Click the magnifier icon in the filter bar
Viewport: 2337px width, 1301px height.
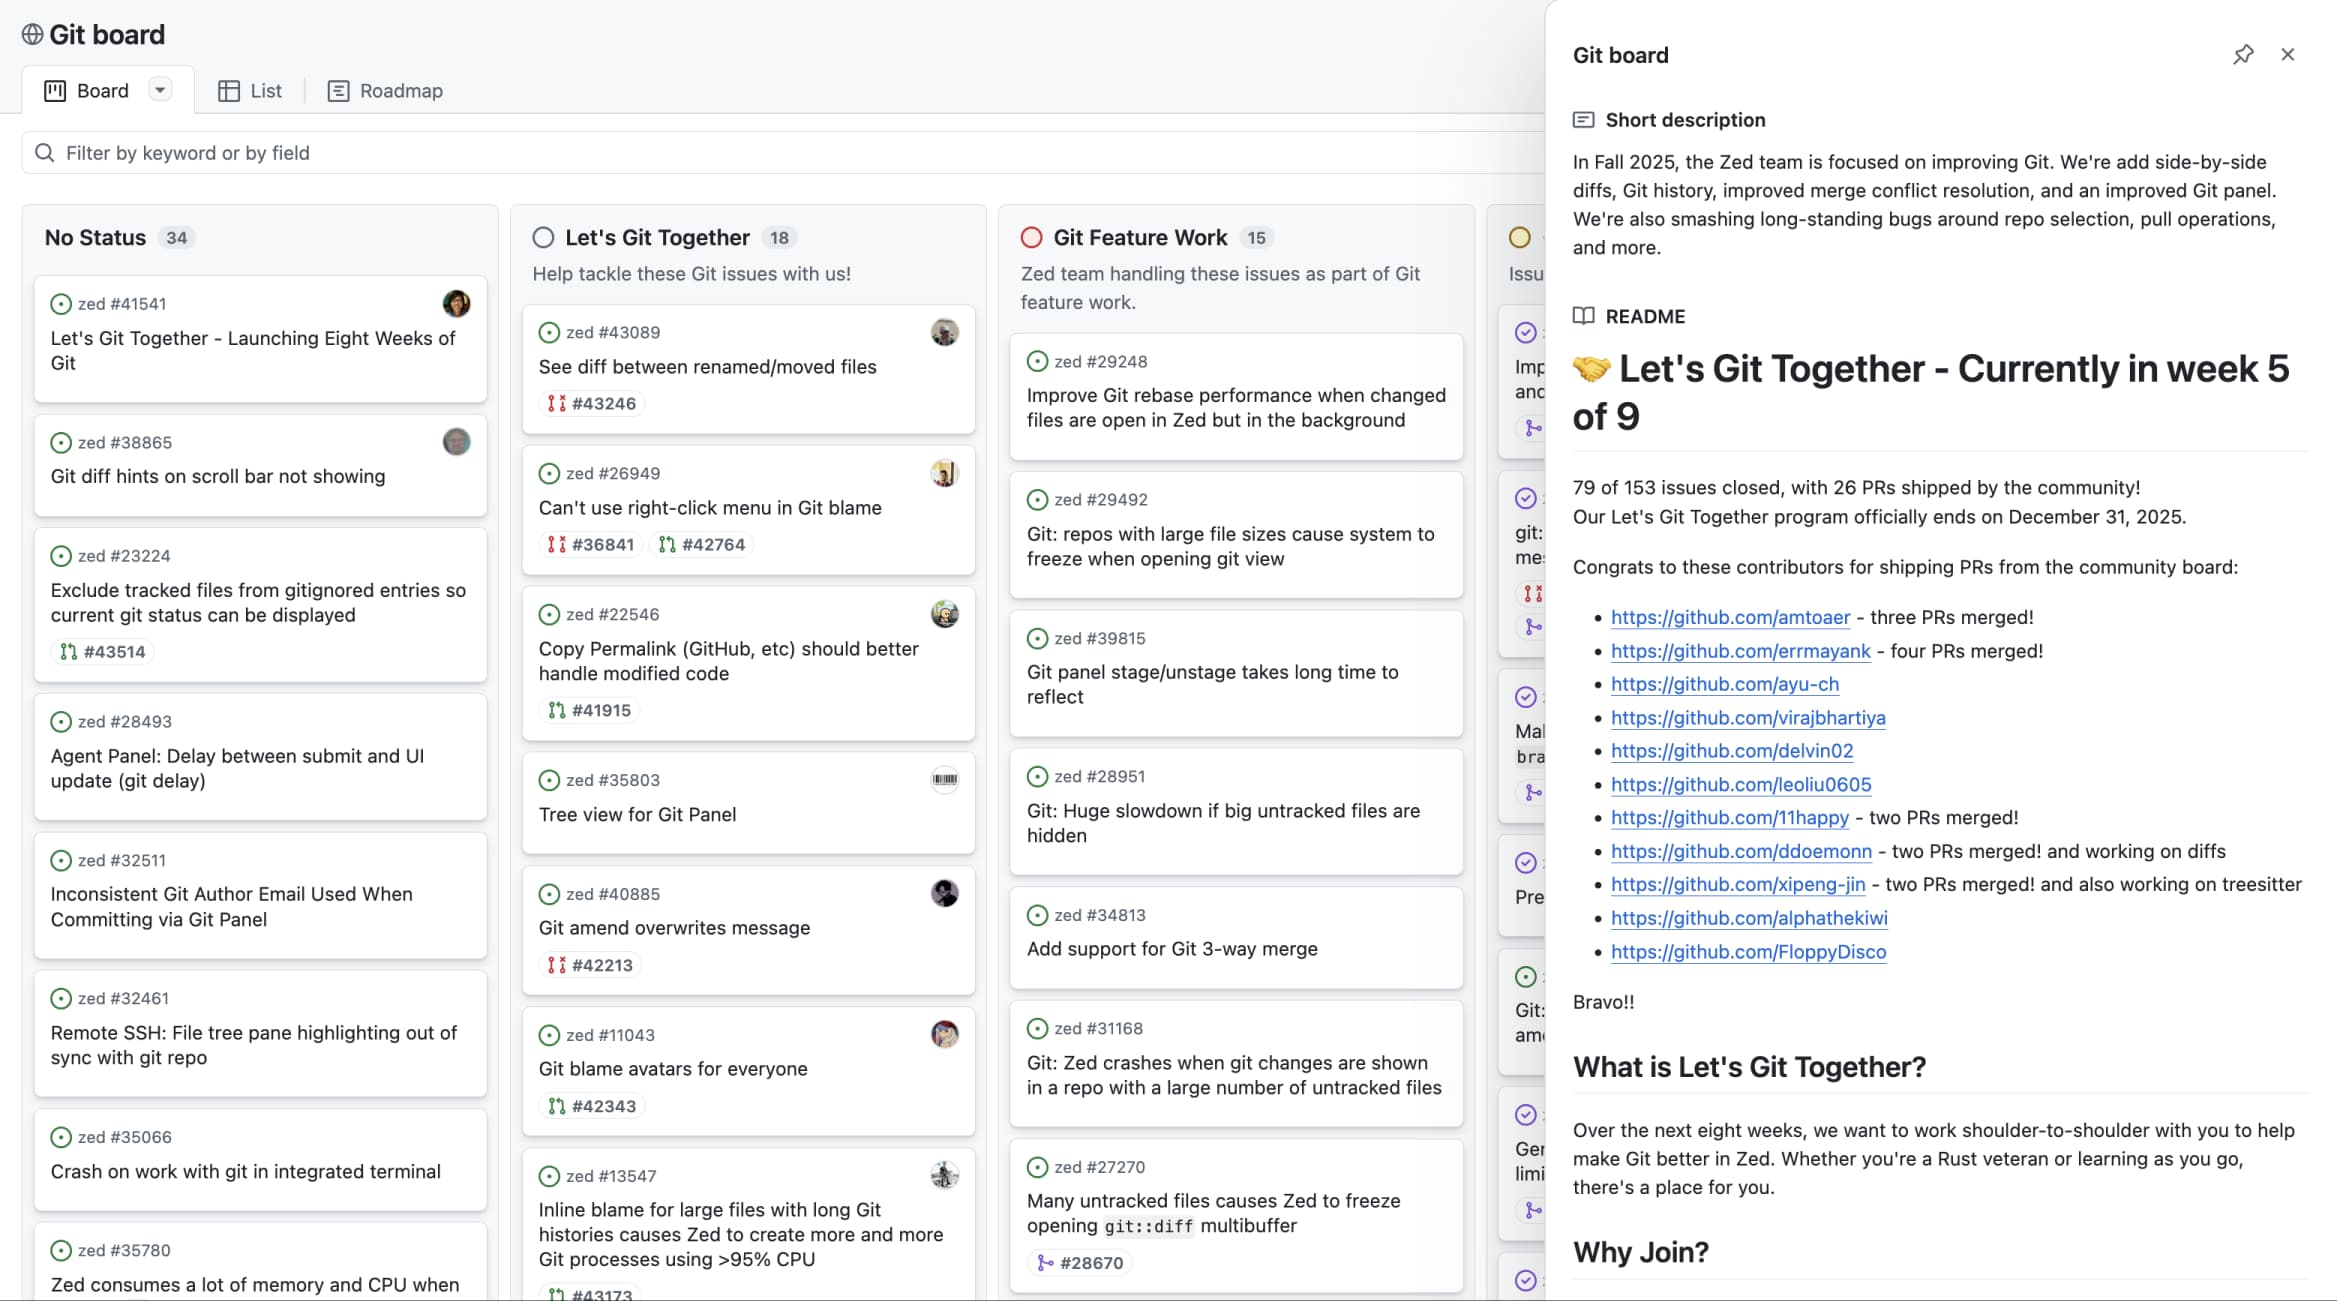coord(44,152)
